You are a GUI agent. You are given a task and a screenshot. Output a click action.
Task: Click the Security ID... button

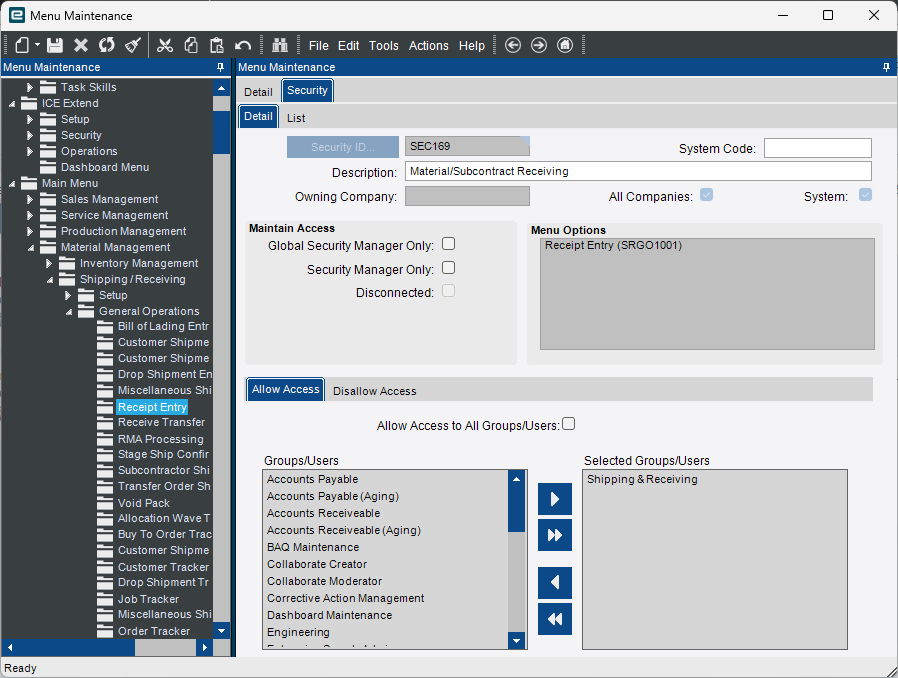(x=342, y=147)
